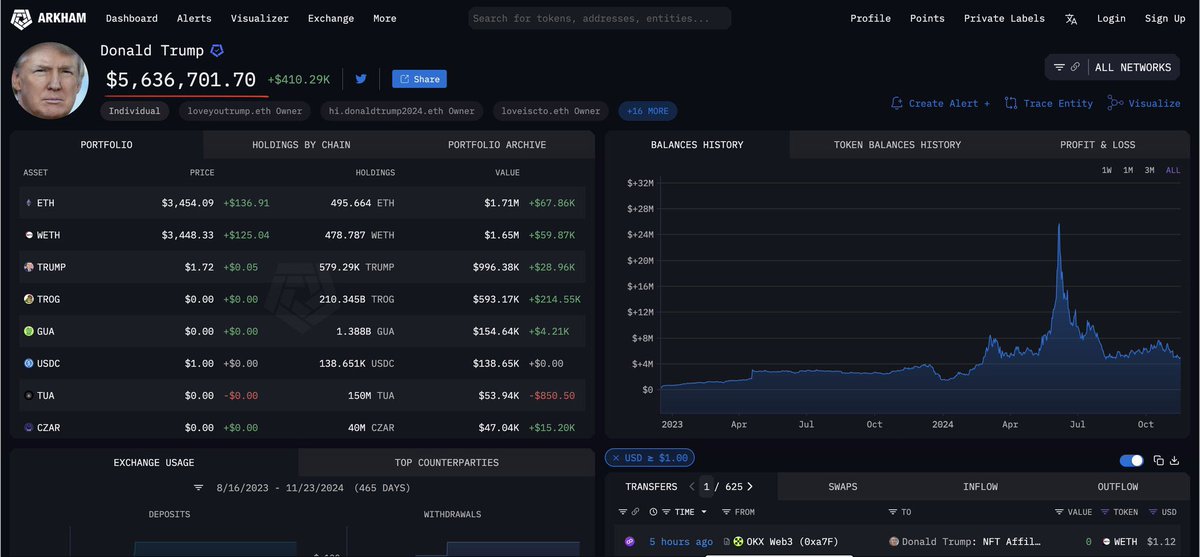Click the GUA token icon
Screen dimensions: 1200x557
pyautogui.click(x=28, y=331)
